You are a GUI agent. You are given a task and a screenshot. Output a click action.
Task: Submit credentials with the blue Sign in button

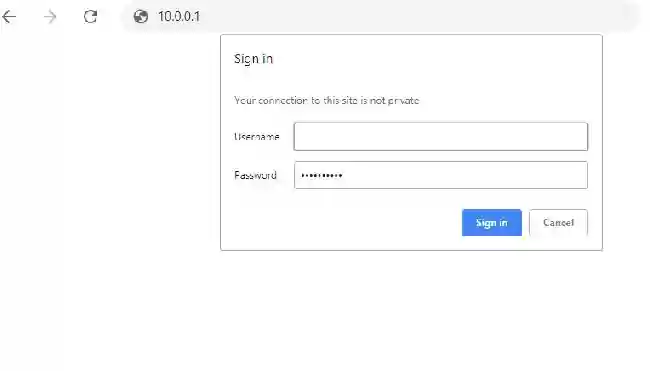point(492,223)
